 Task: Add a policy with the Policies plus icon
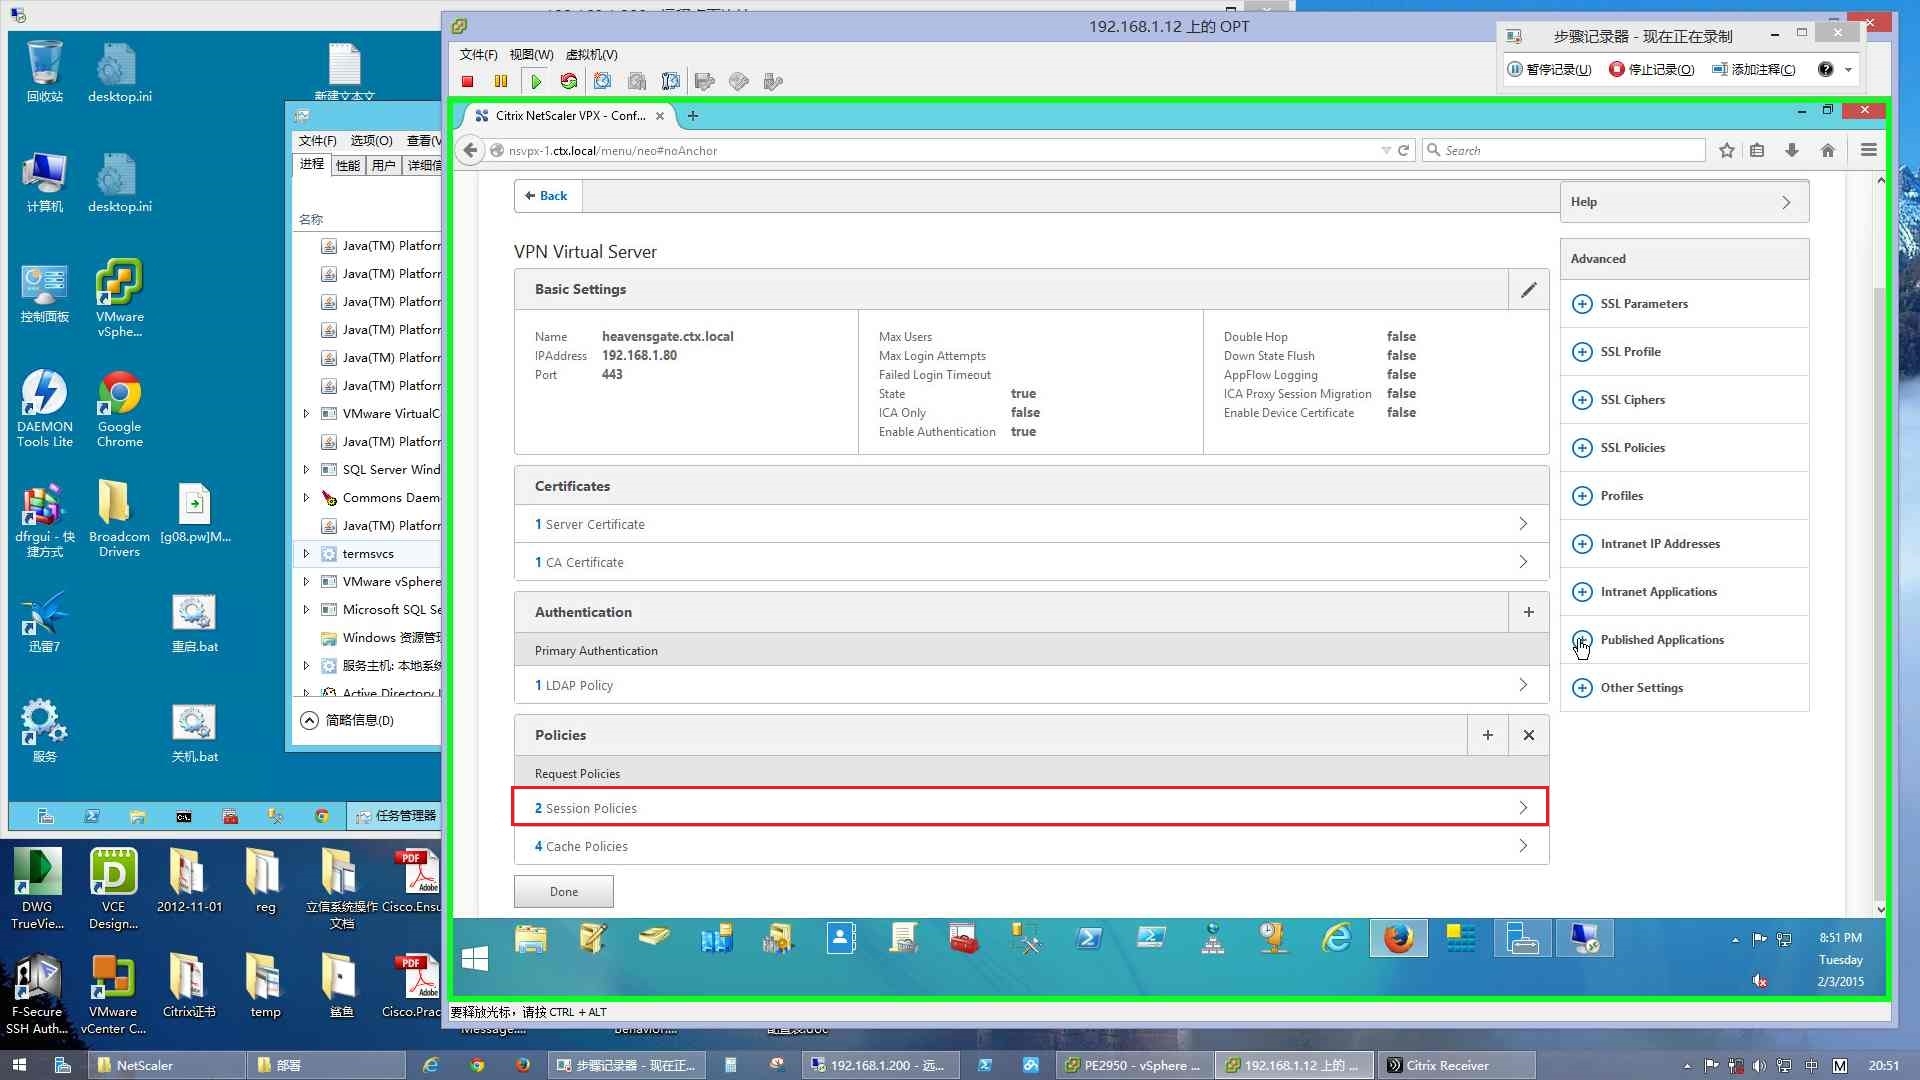pos(1488,735)
